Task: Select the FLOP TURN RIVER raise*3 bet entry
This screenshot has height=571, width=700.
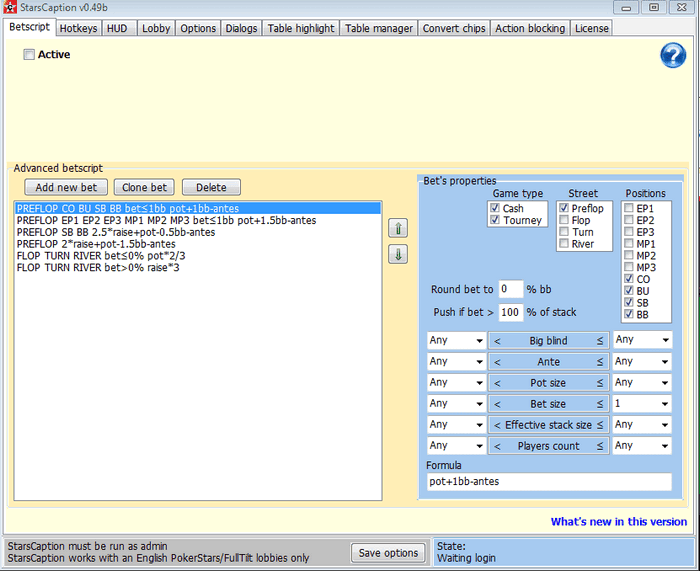Action: pos(98,268)
